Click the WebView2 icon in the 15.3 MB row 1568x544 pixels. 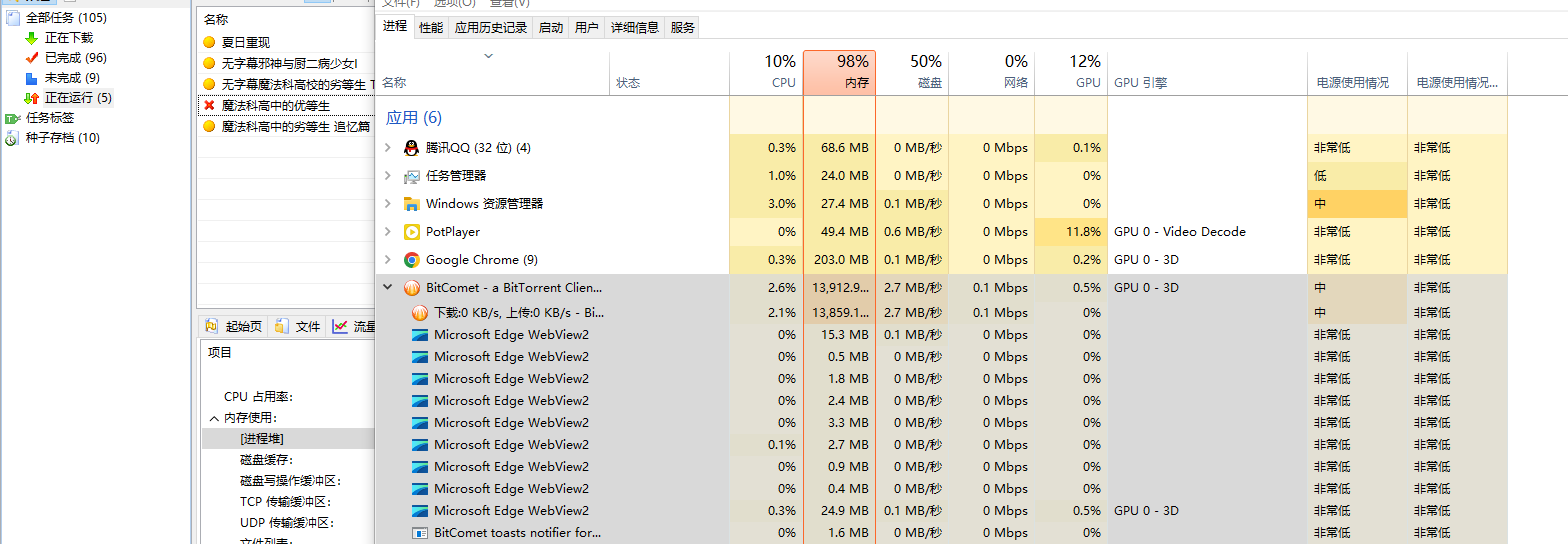point(420,335)
